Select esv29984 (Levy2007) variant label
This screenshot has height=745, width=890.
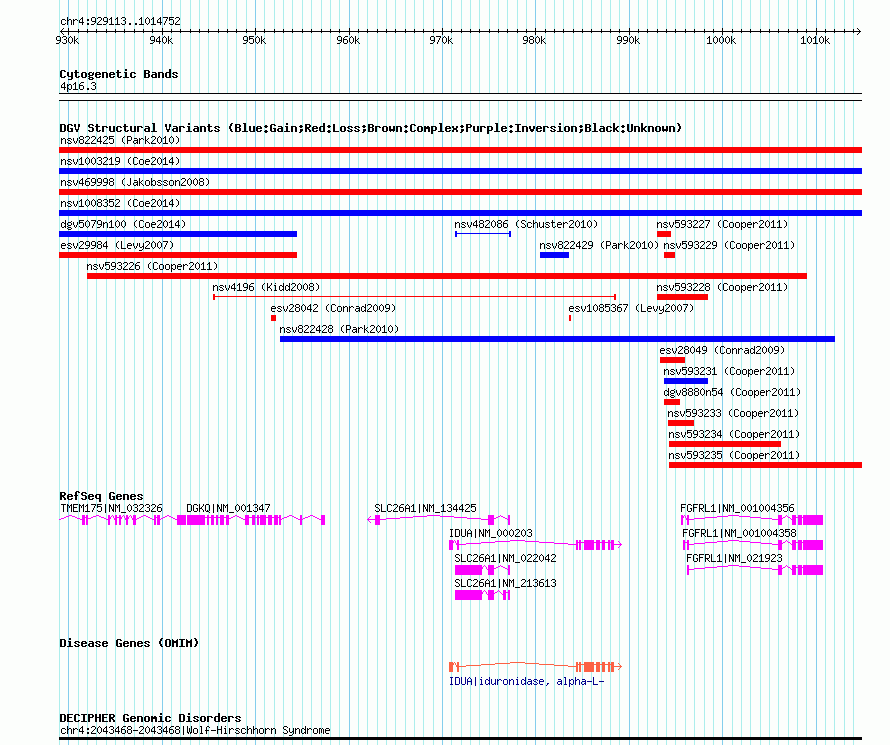click(117, 245)
